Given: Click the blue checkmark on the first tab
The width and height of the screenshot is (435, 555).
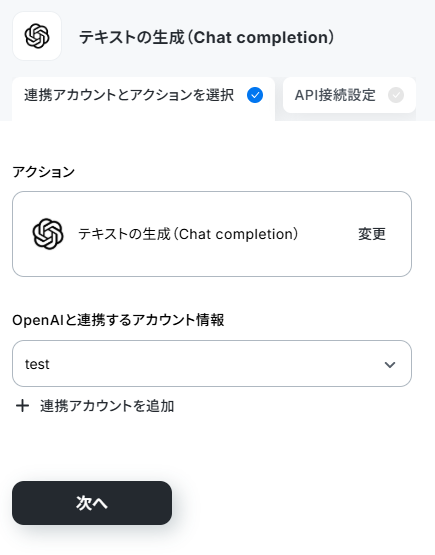Looking at the screenshot, I should click(255, 95).
